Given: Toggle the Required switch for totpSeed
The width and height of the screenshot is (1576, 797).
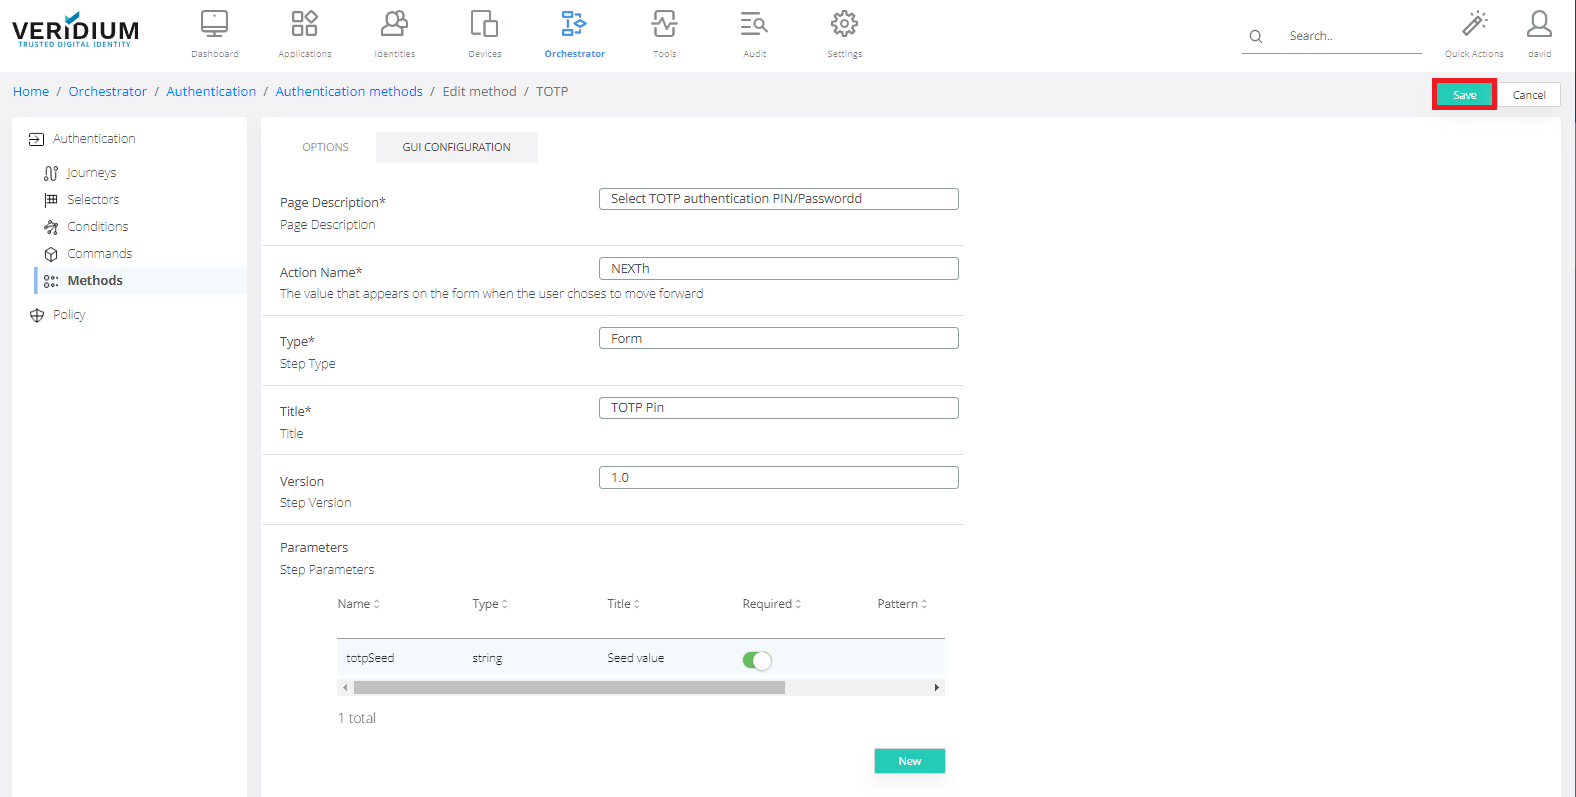Looking at the screenshot, I should [x=757, y=660].
